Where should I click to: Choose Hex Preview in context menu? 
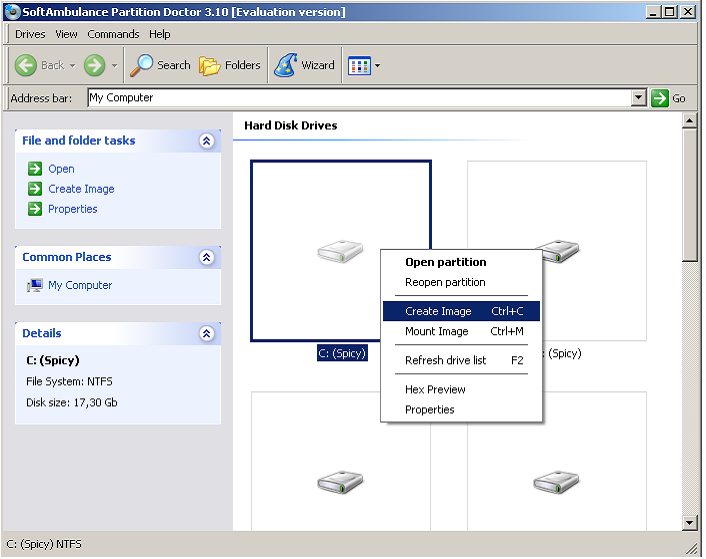click(x=461, y=389)
